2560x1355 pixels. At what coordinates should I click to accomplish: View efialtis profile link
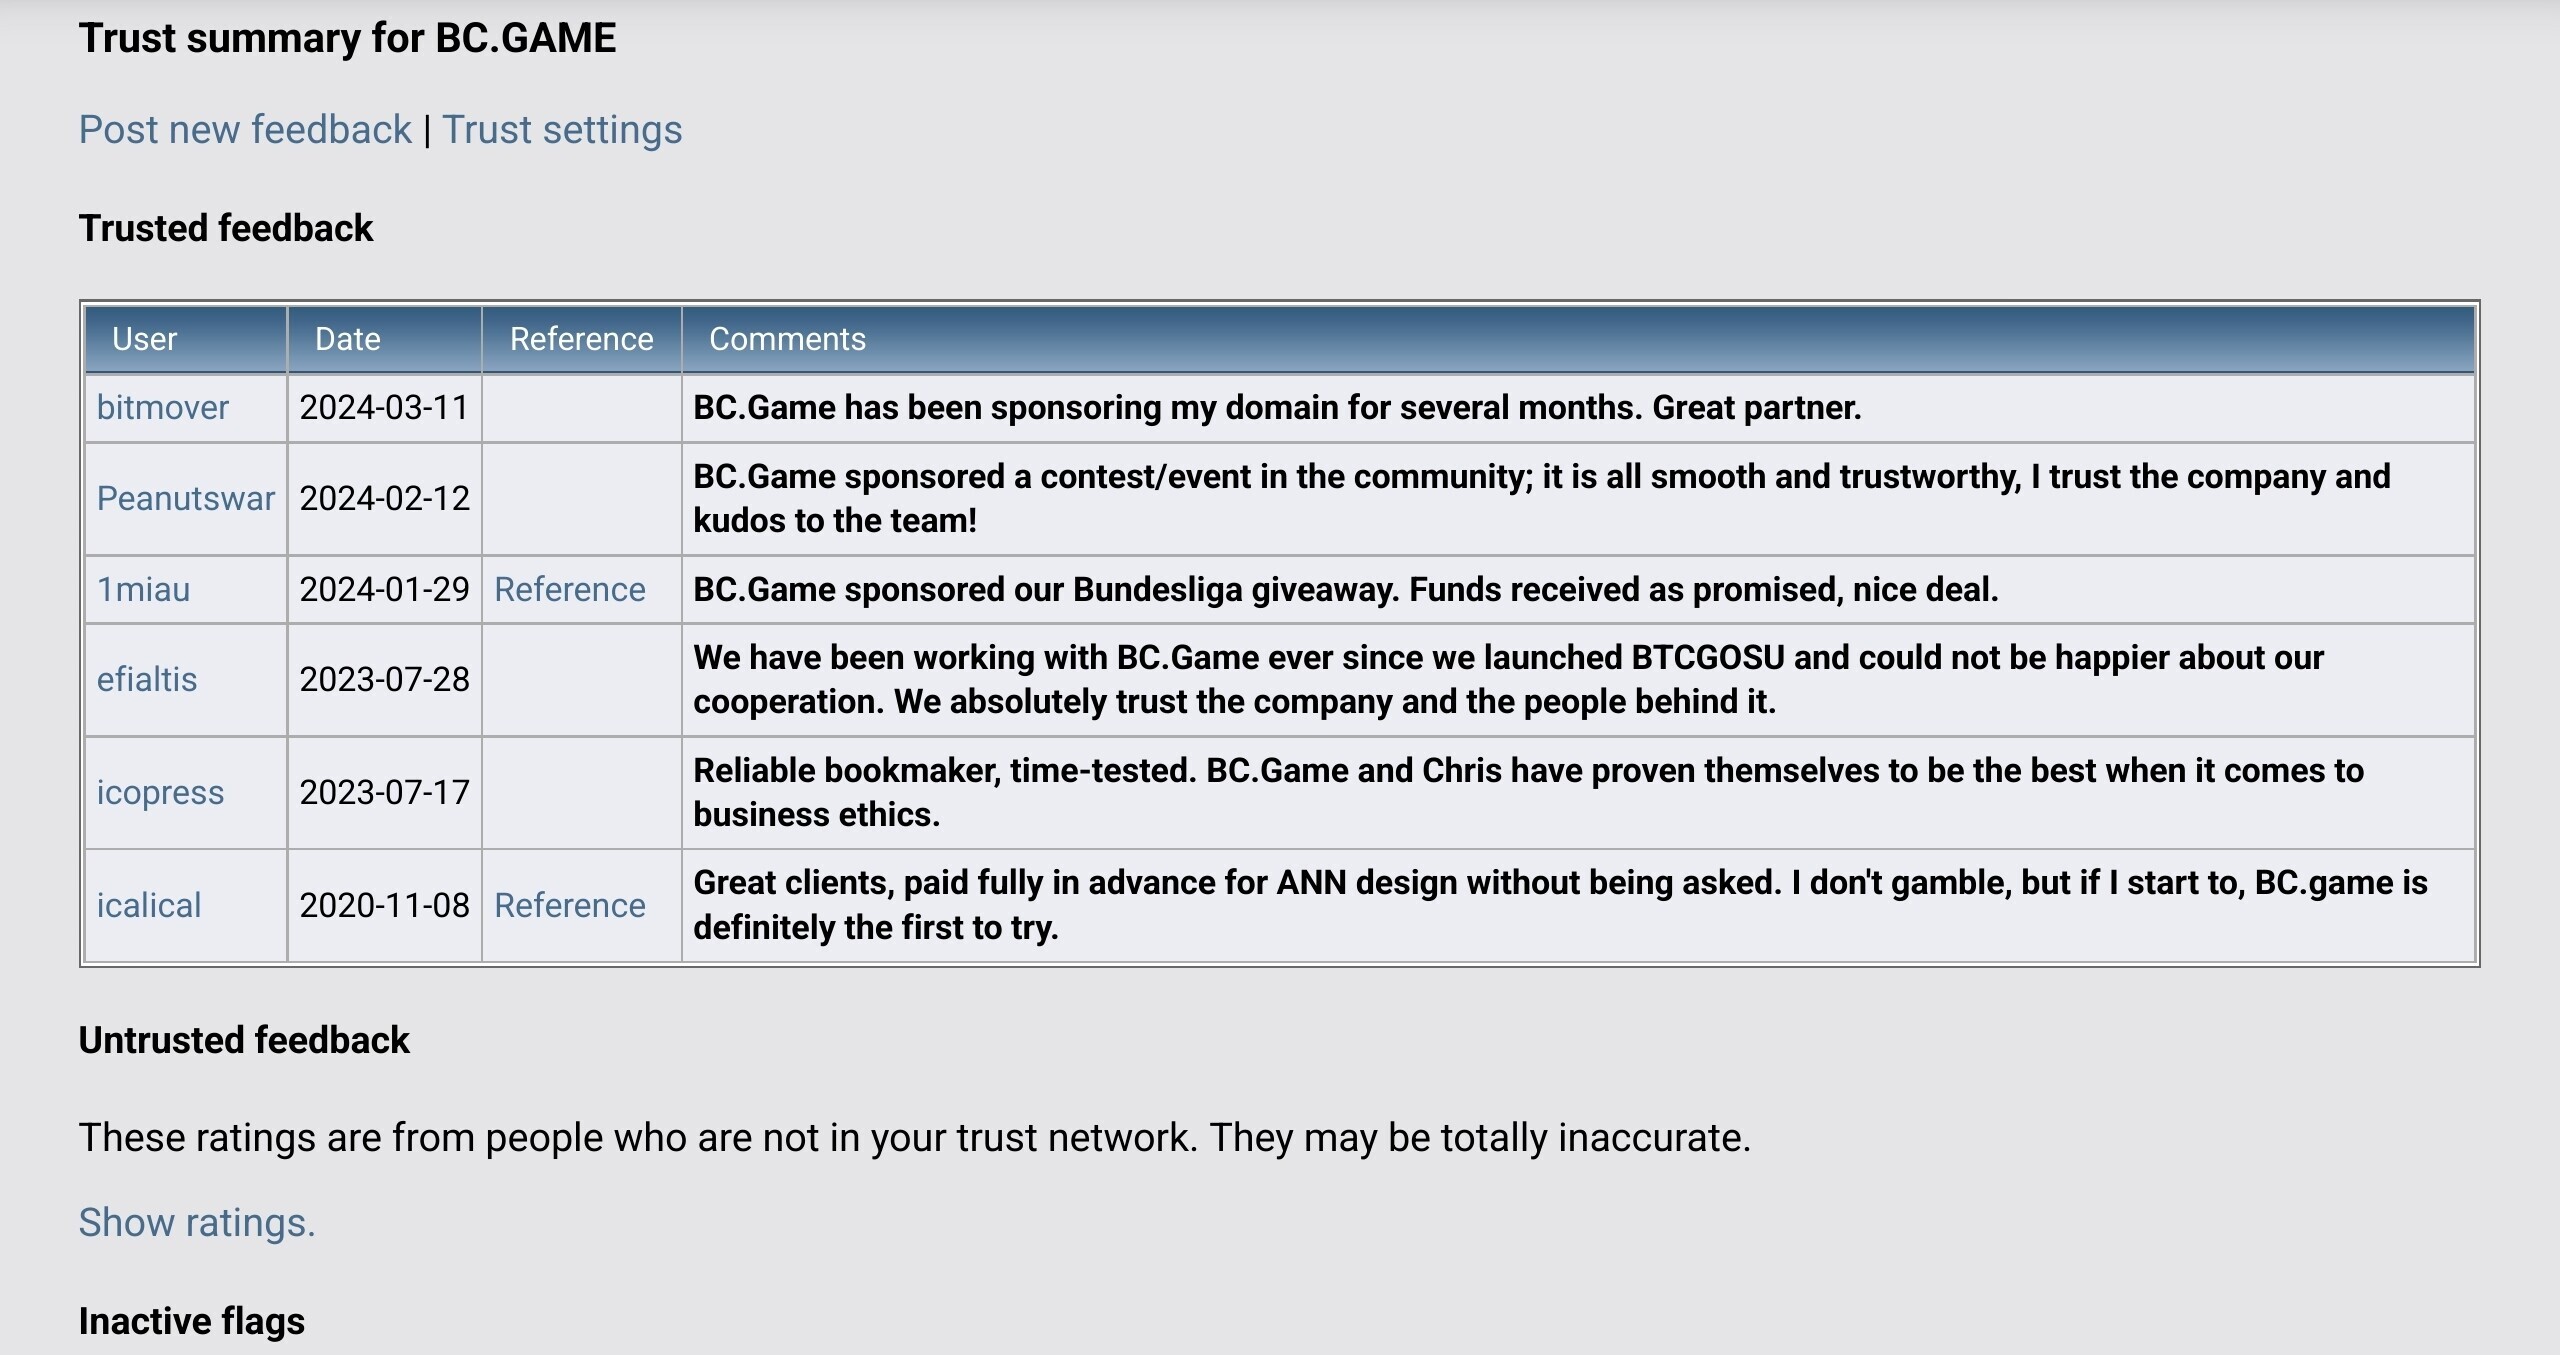pos(147,680)
